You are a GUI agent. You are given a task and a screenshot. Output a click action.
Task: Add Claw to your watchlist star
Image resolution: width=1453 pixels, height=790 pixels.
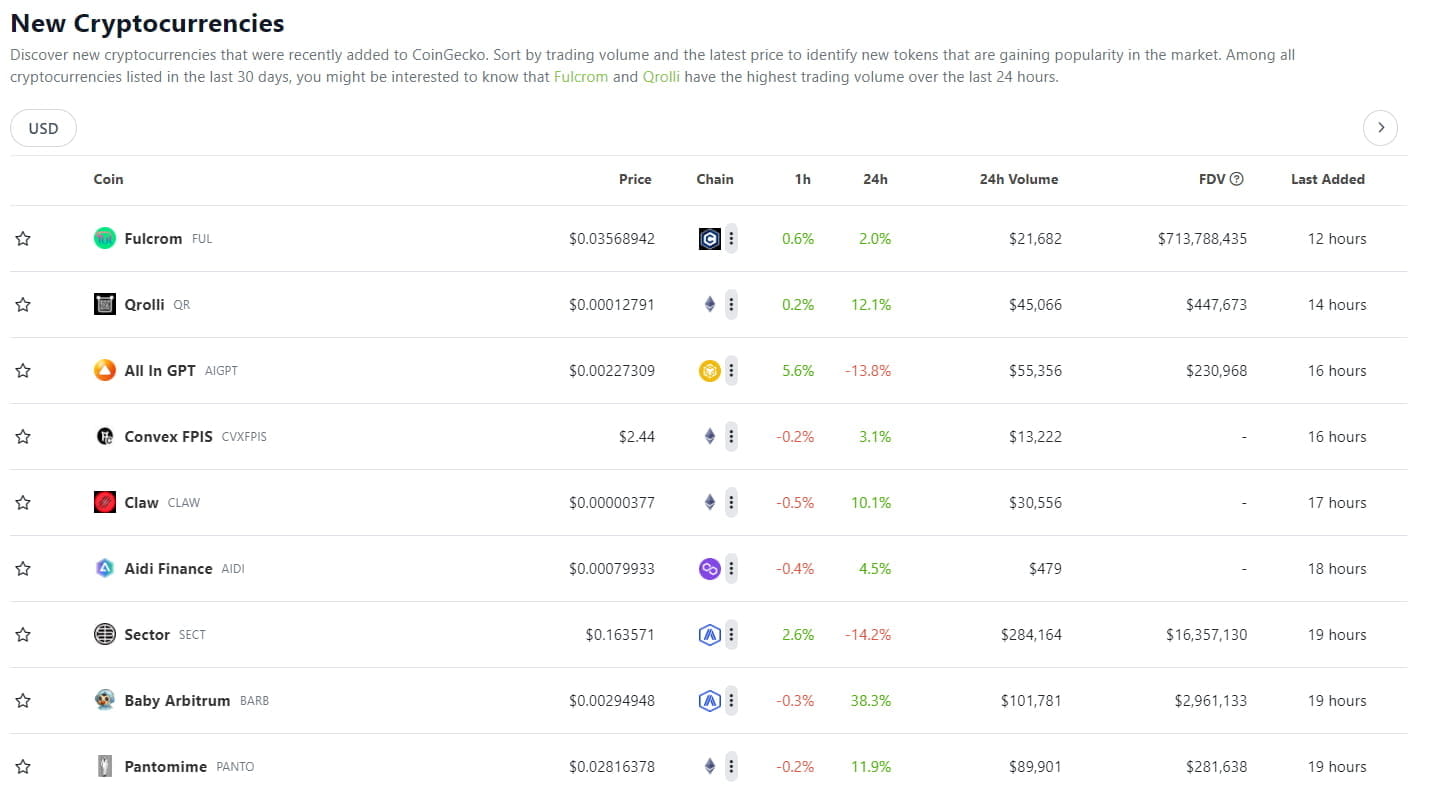[22, 502]
